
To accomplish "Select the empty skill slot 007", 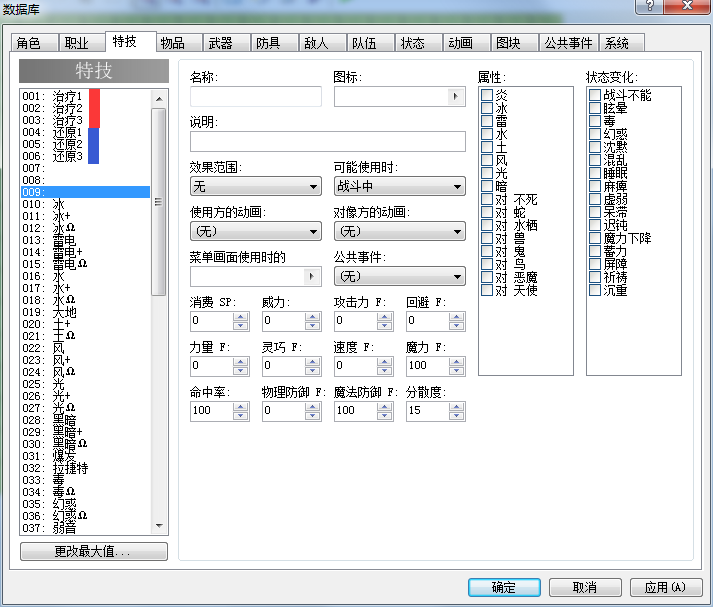I will point(85,168).
